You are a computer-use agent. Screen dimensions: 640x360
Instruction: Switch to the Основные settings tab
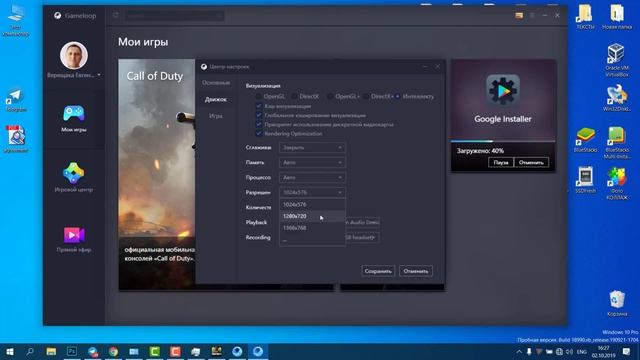click(x=216, y=83)
